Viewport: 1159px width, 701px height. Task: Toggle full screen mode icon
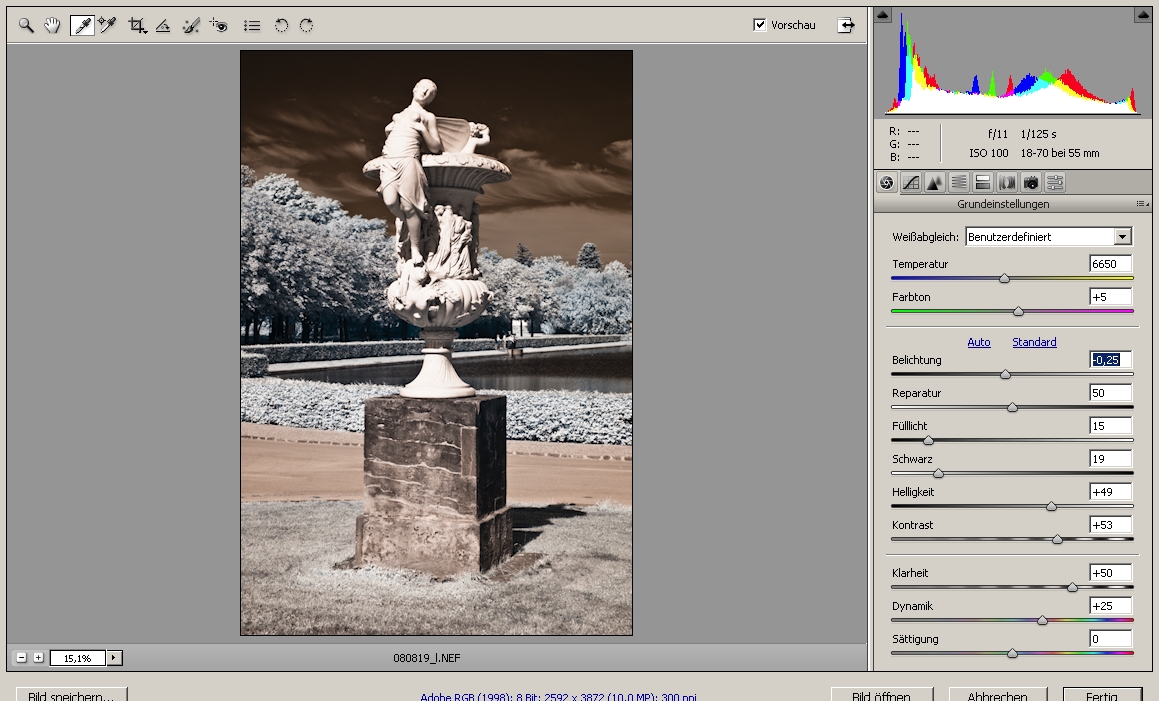tap(846, 25)
